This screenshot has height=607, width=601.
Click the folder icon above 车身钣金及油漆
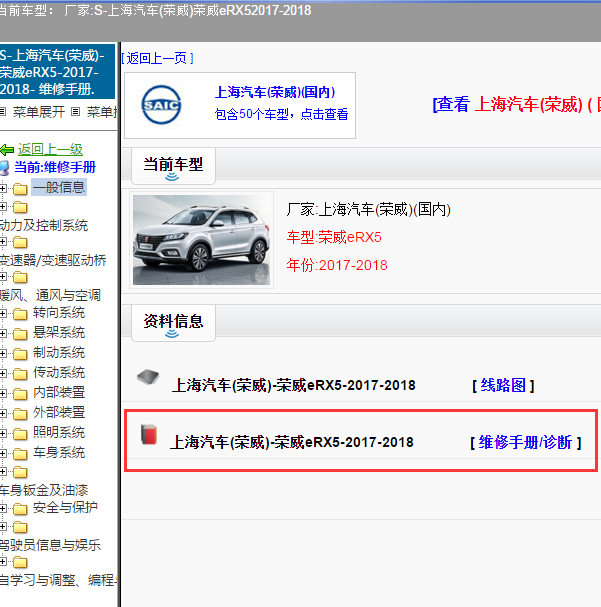[20, 473]
